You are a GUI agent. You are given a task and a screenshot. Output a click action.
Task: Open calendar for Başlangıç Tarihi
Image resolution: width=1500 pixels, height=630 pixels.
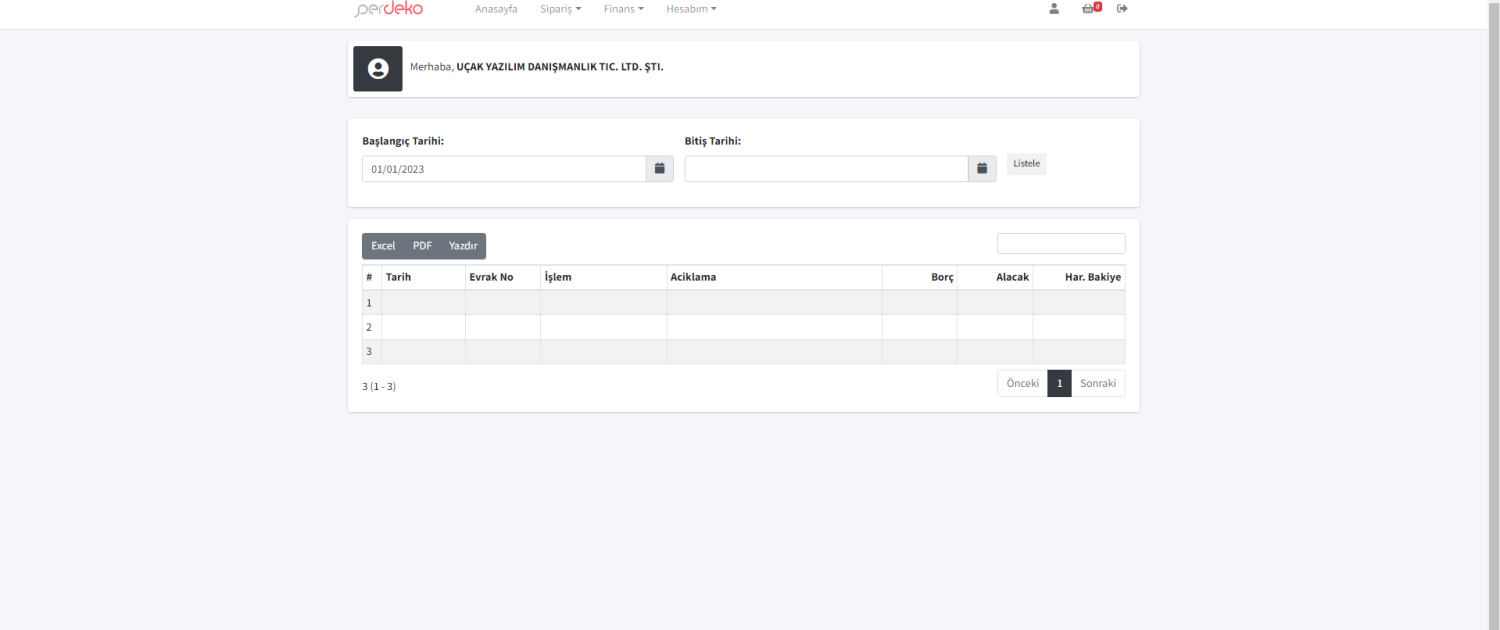click(660, 169)
